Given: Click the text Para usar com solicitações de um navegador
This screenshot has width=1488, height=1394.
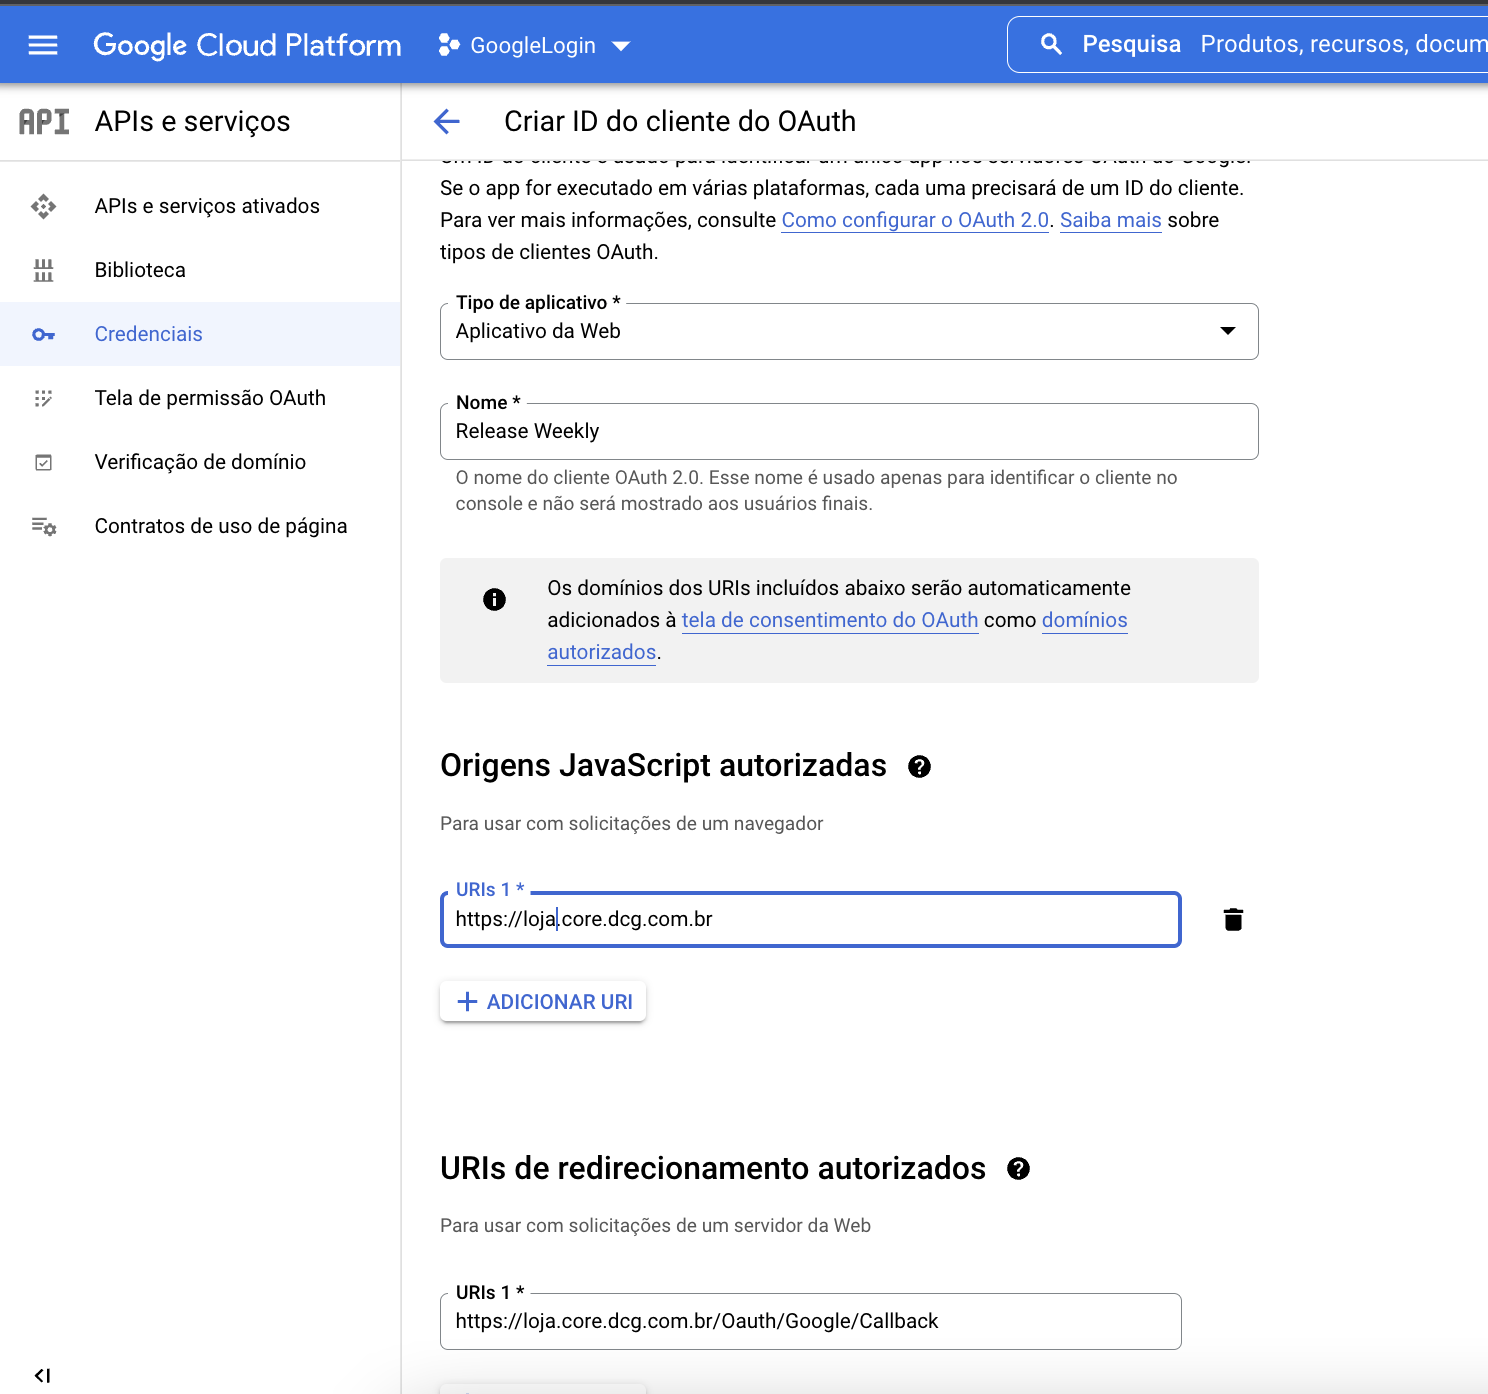Looking at the screenshot, I should pyautogui.click(x=632, y=823).
